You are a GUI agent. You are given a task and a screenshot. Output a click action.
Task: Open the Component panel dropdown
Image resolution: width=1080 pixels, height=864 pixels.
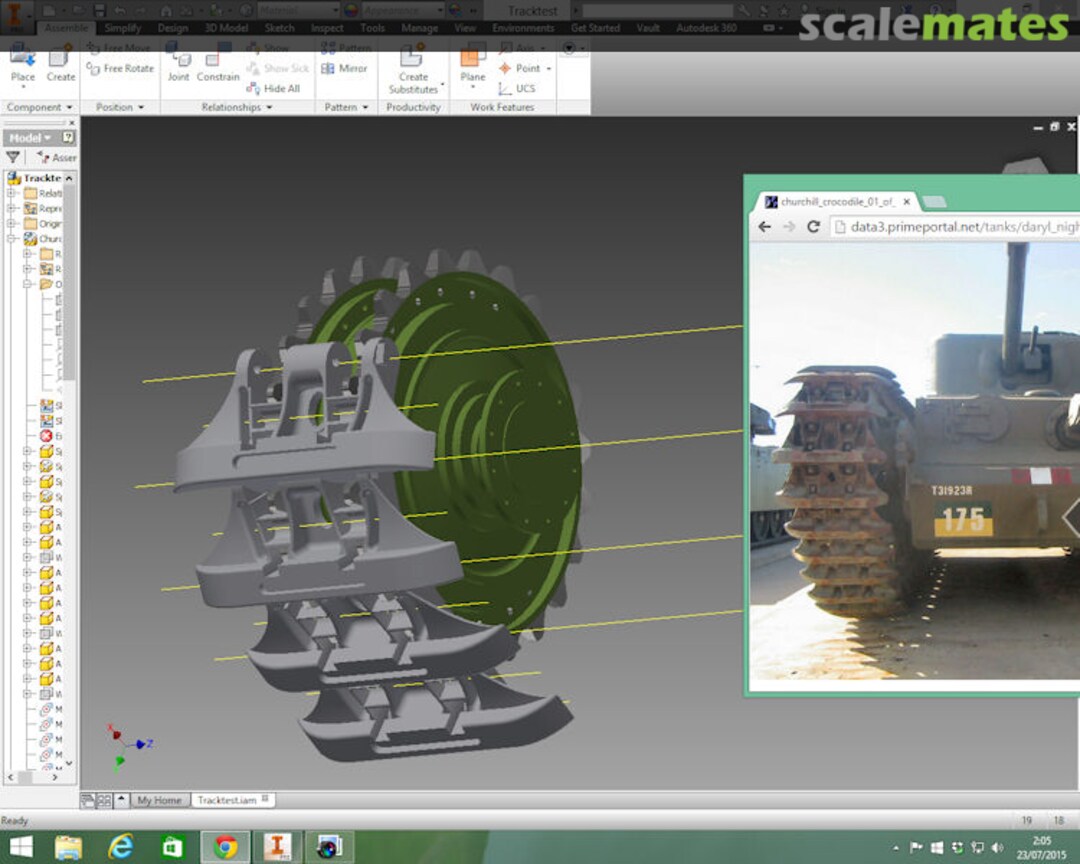tap(39, 107)
